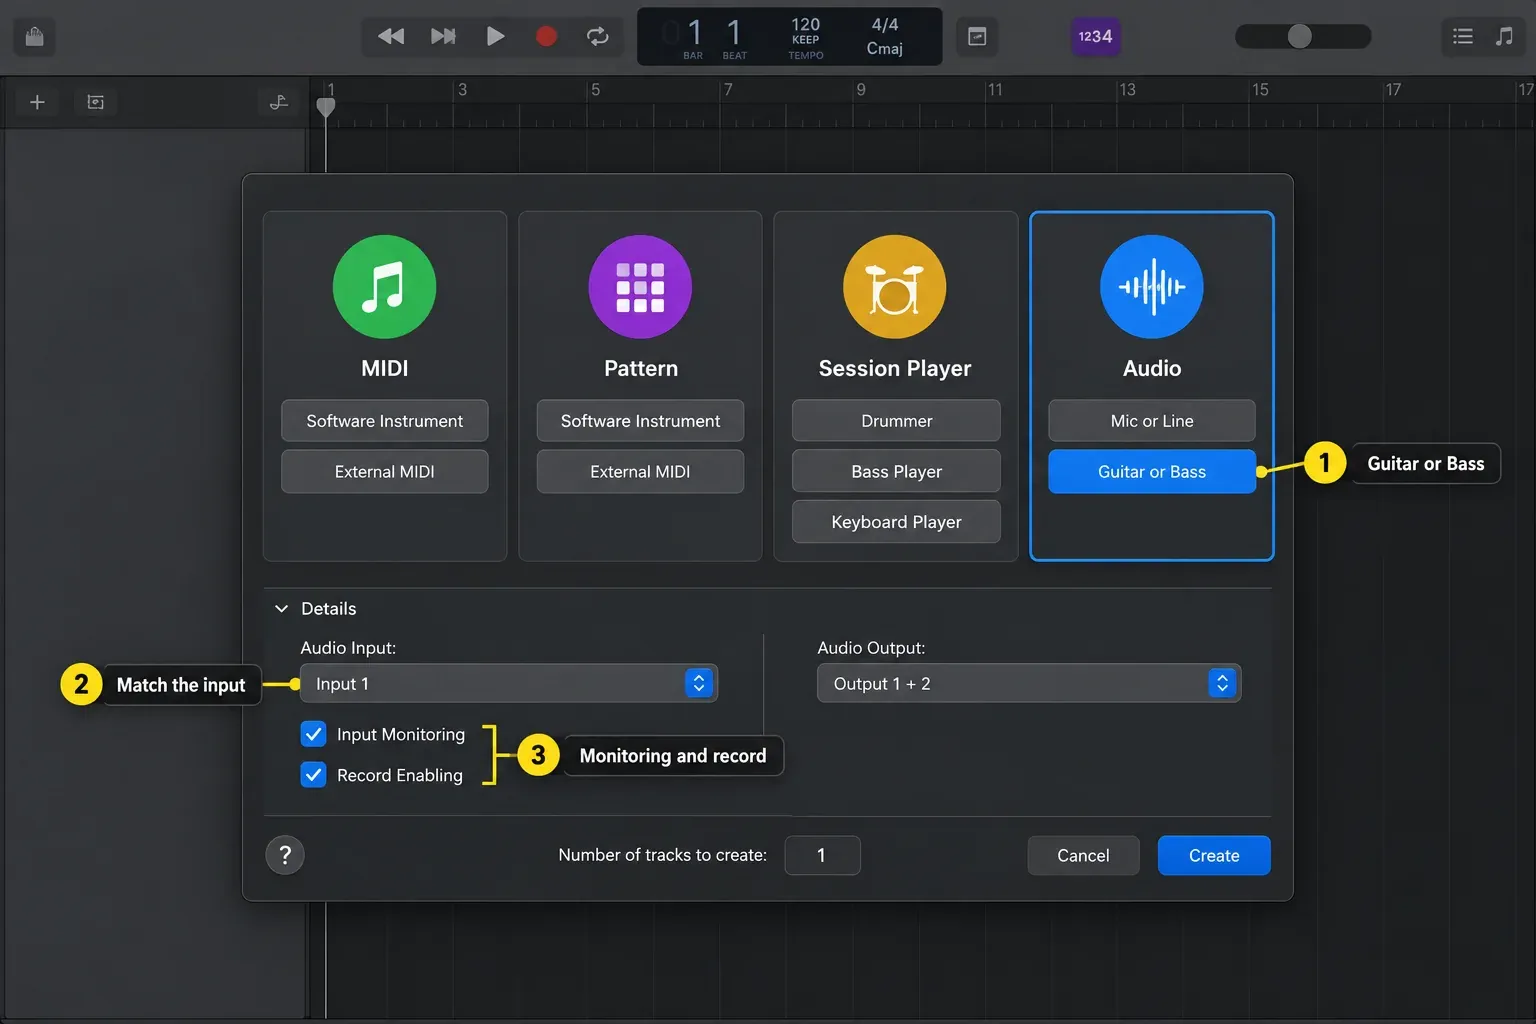Pick the Bass Player option
Screen dimensions: 1536x1024
point(896,472)
